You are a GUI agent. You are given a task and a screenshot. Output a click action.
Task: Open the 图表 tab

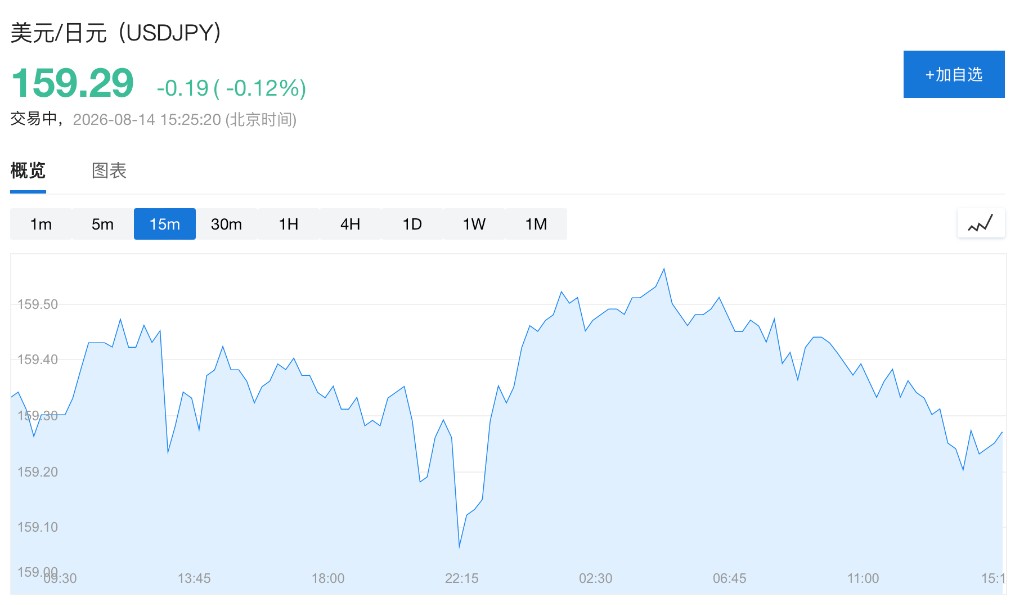coord(109,171)
